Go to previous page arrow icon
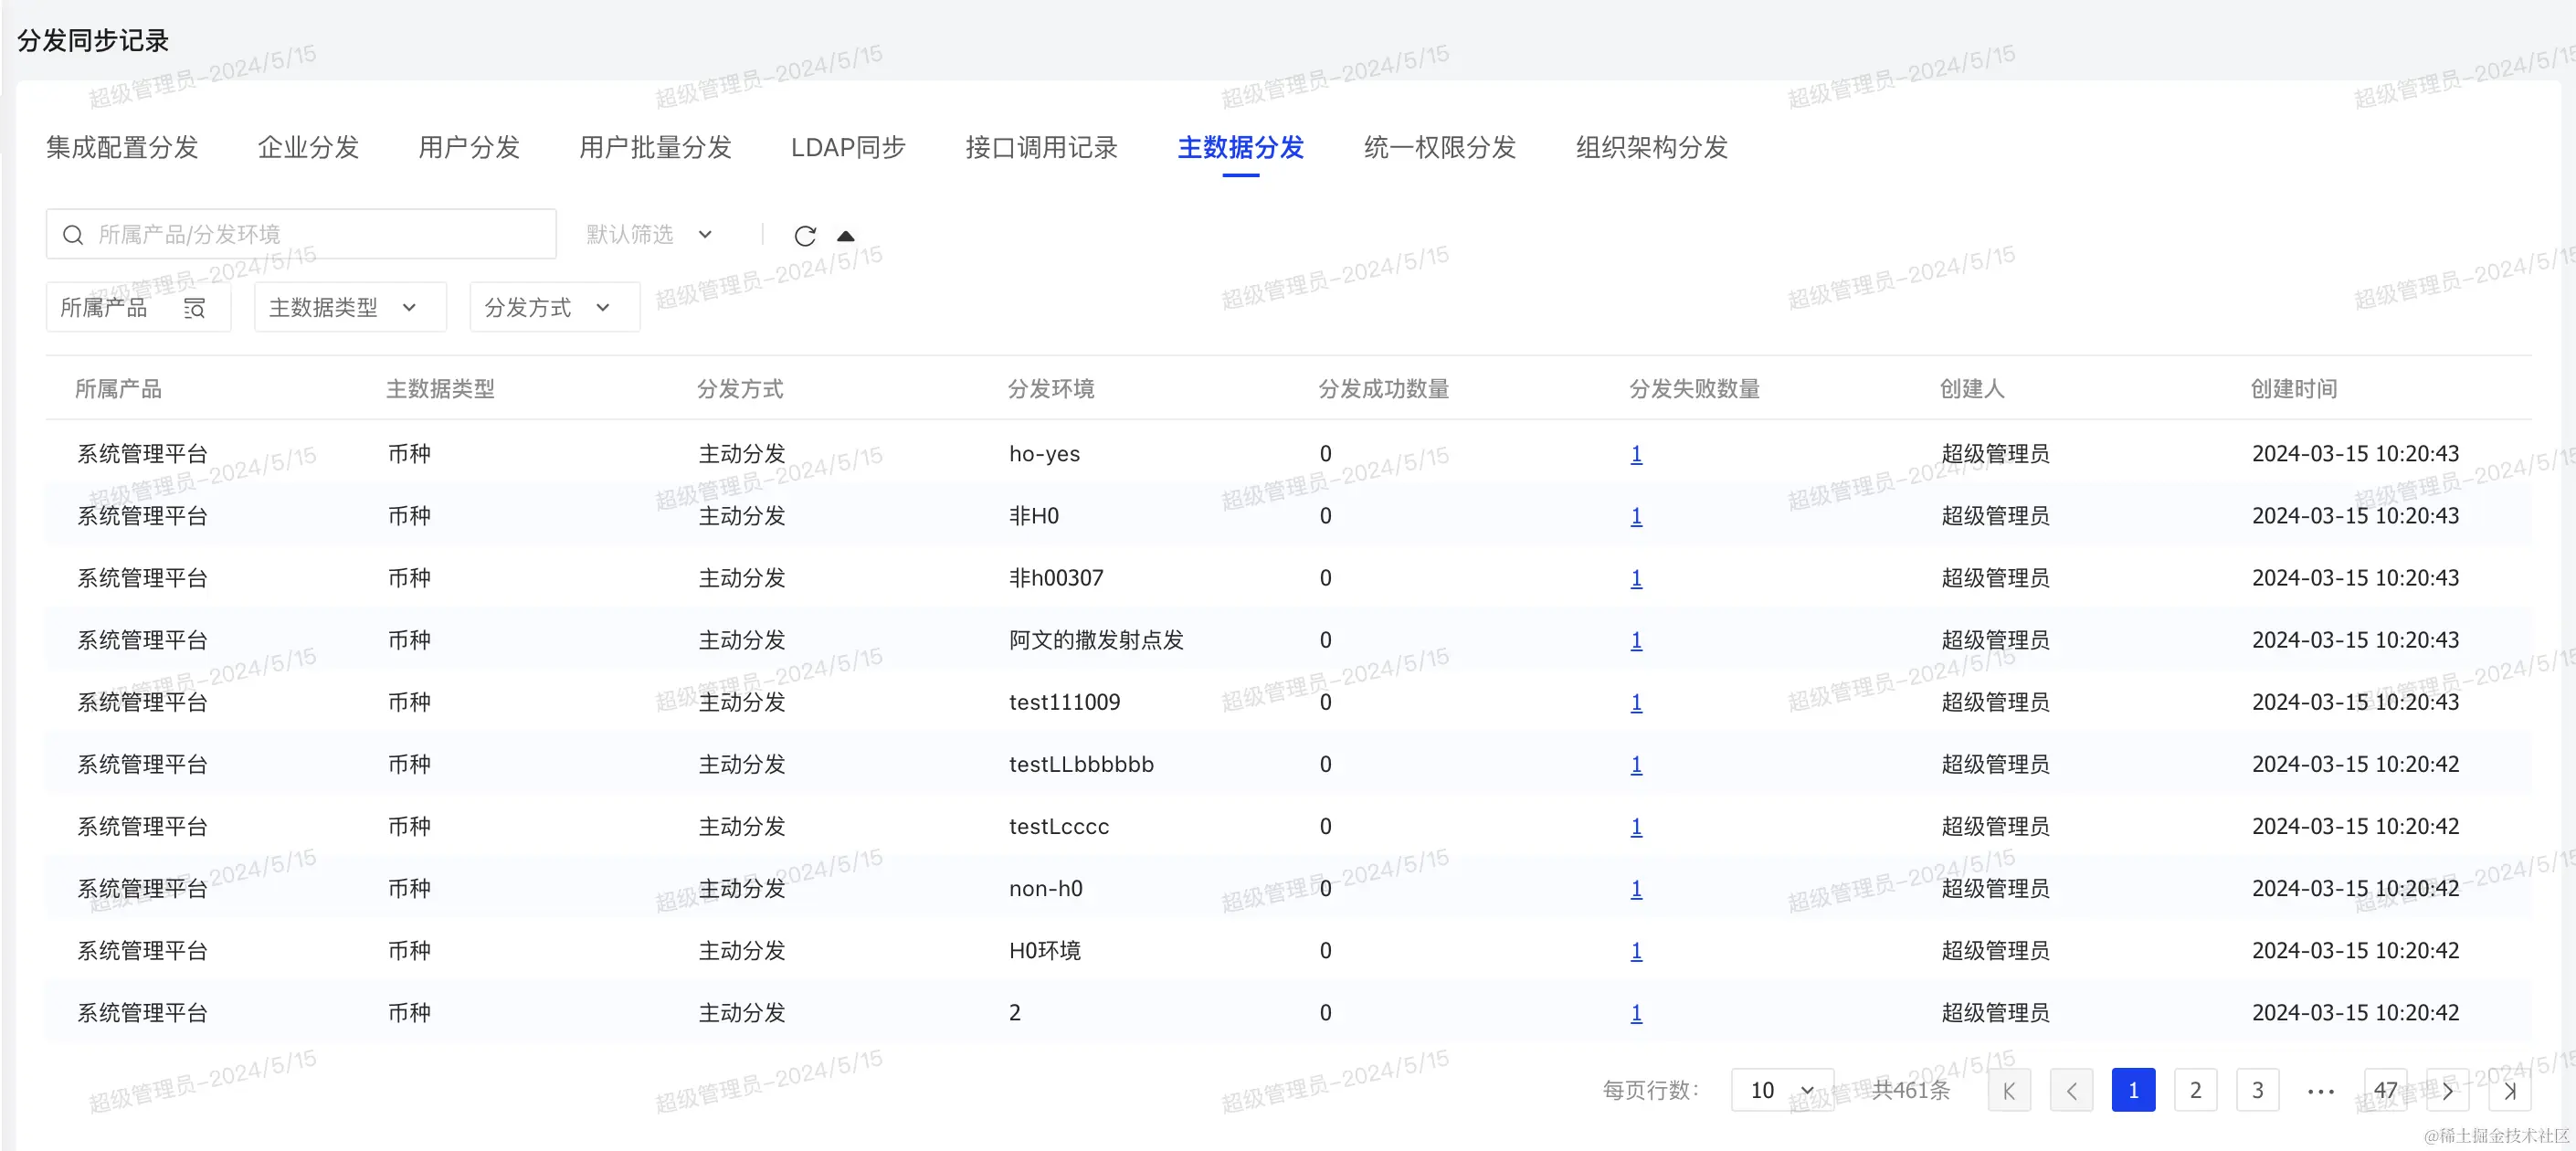 tap(2071, 1090)
